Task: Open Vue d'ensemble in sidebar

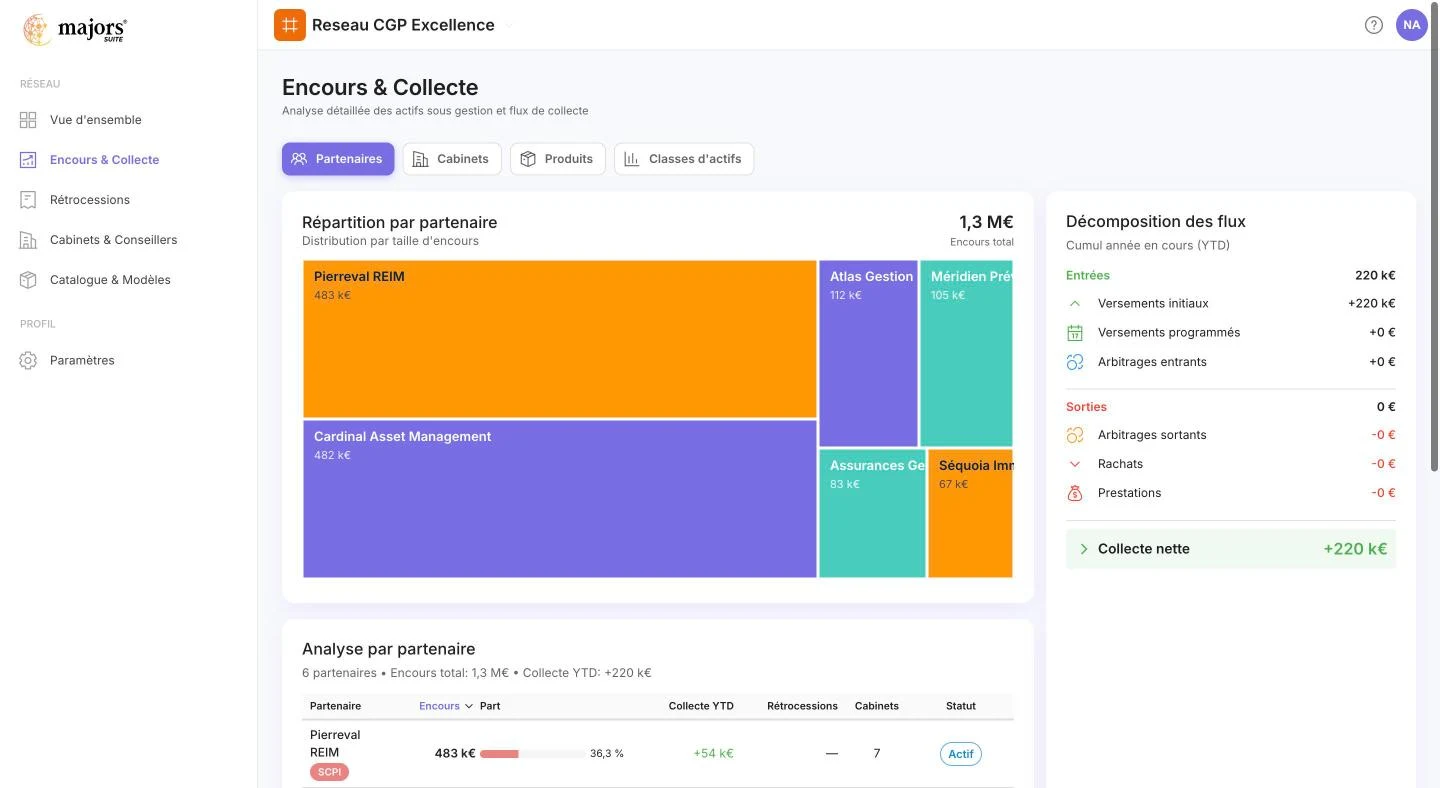Action: point(96,120)
